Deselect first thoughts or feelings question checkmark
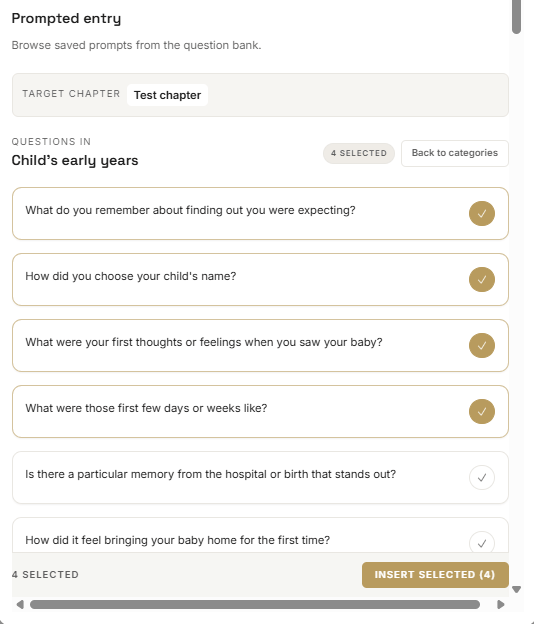534x624 pixels. [481, 346]
